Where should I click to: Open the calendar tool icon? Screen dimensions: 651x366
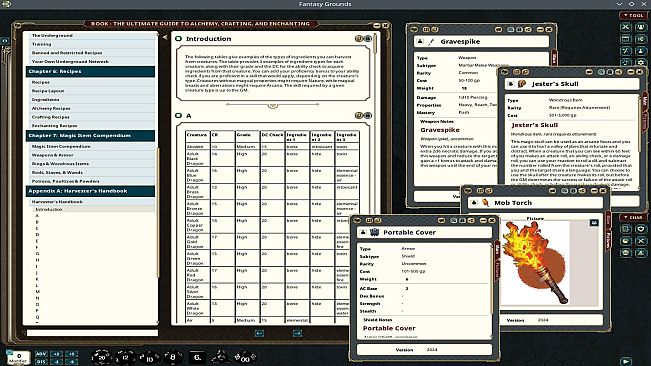[626, 39]
